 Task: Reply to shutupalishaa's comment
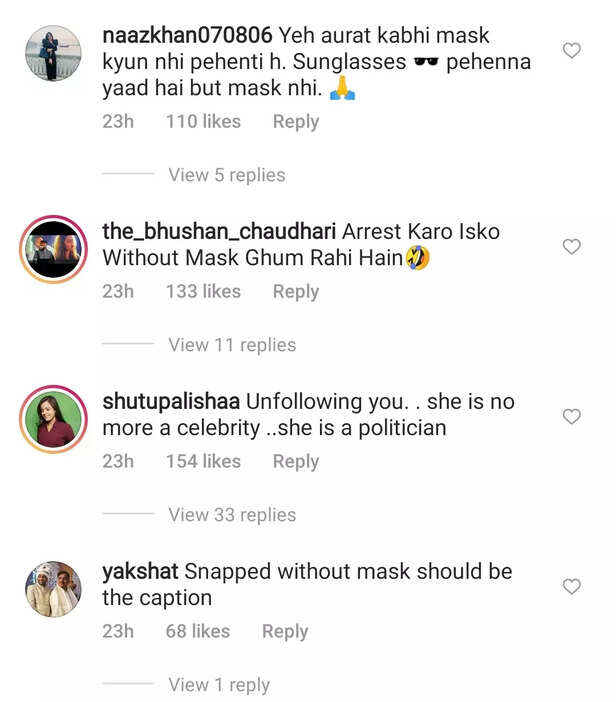pyautogui.click(x=295, y=462)
